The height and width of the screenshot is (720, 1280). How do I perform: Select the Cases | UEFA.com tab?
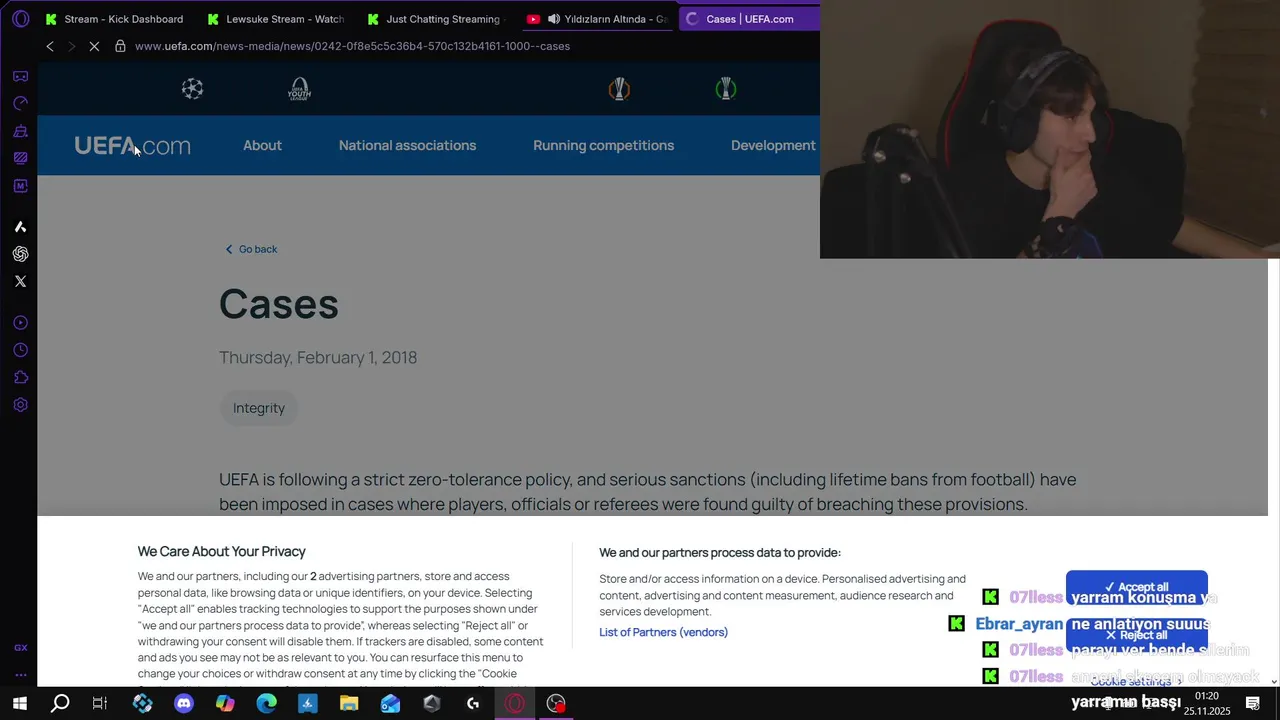pyautogui.click(x=748, y=19)
